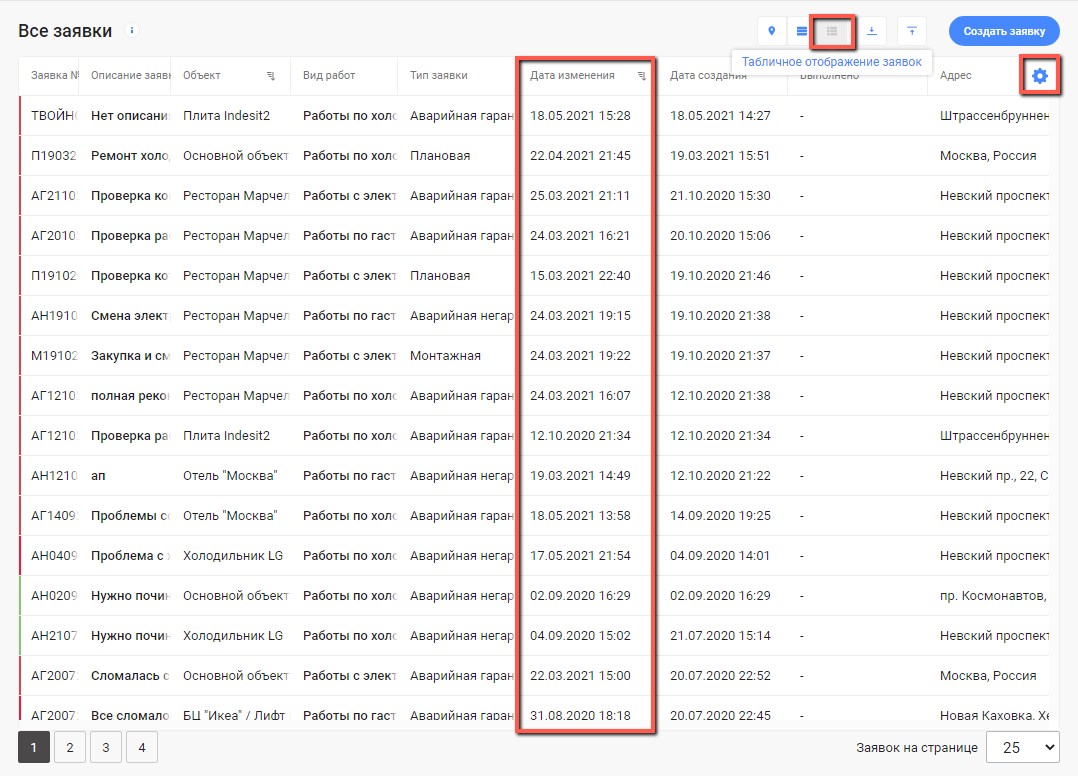Click date 31.08.2020 18:18
The image size is (1078, 776).
580,716
